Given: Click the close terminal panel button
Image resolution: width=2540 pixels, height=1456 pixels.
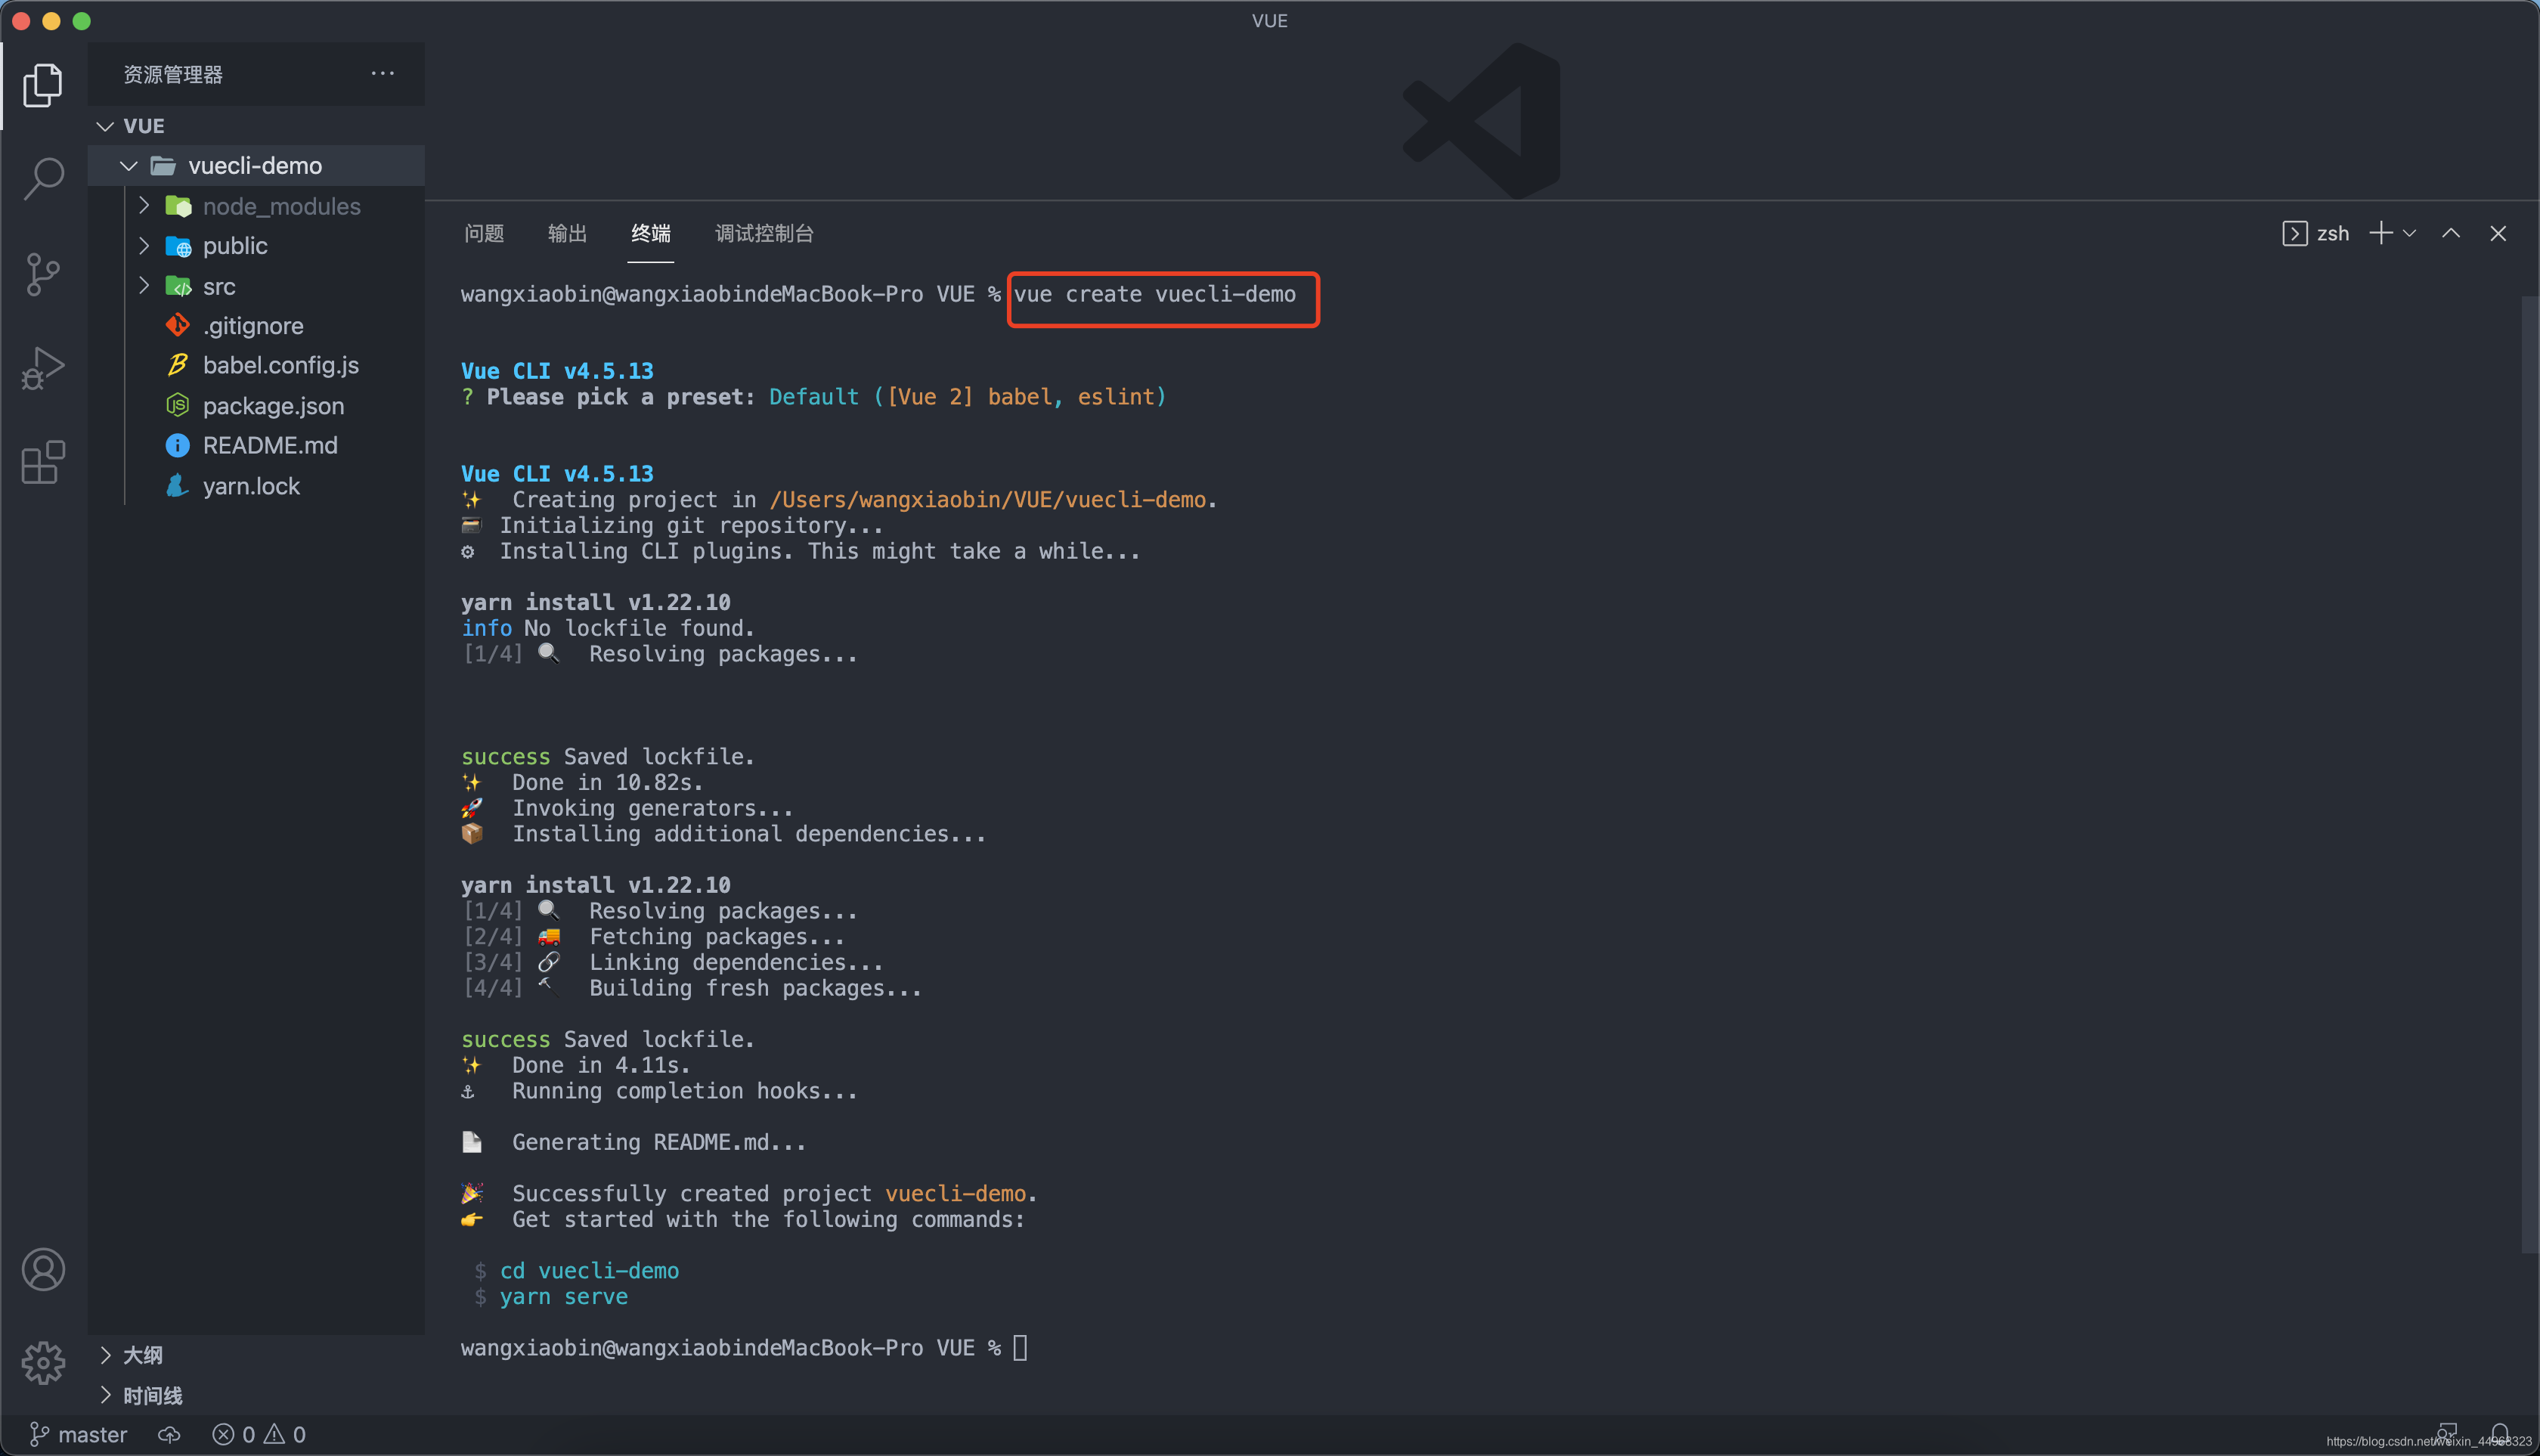Looking at the screenshot, I should (x=2498, y=234).
